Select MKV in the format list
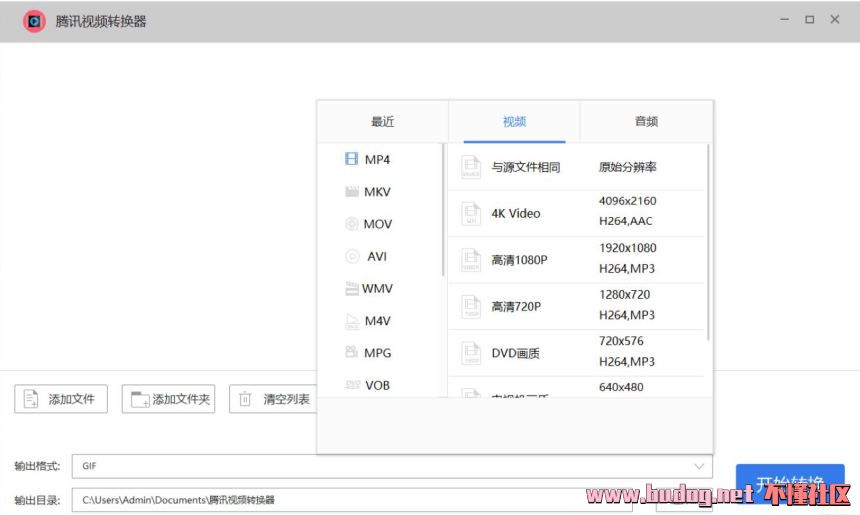860x515 pixels. (378, 191)
